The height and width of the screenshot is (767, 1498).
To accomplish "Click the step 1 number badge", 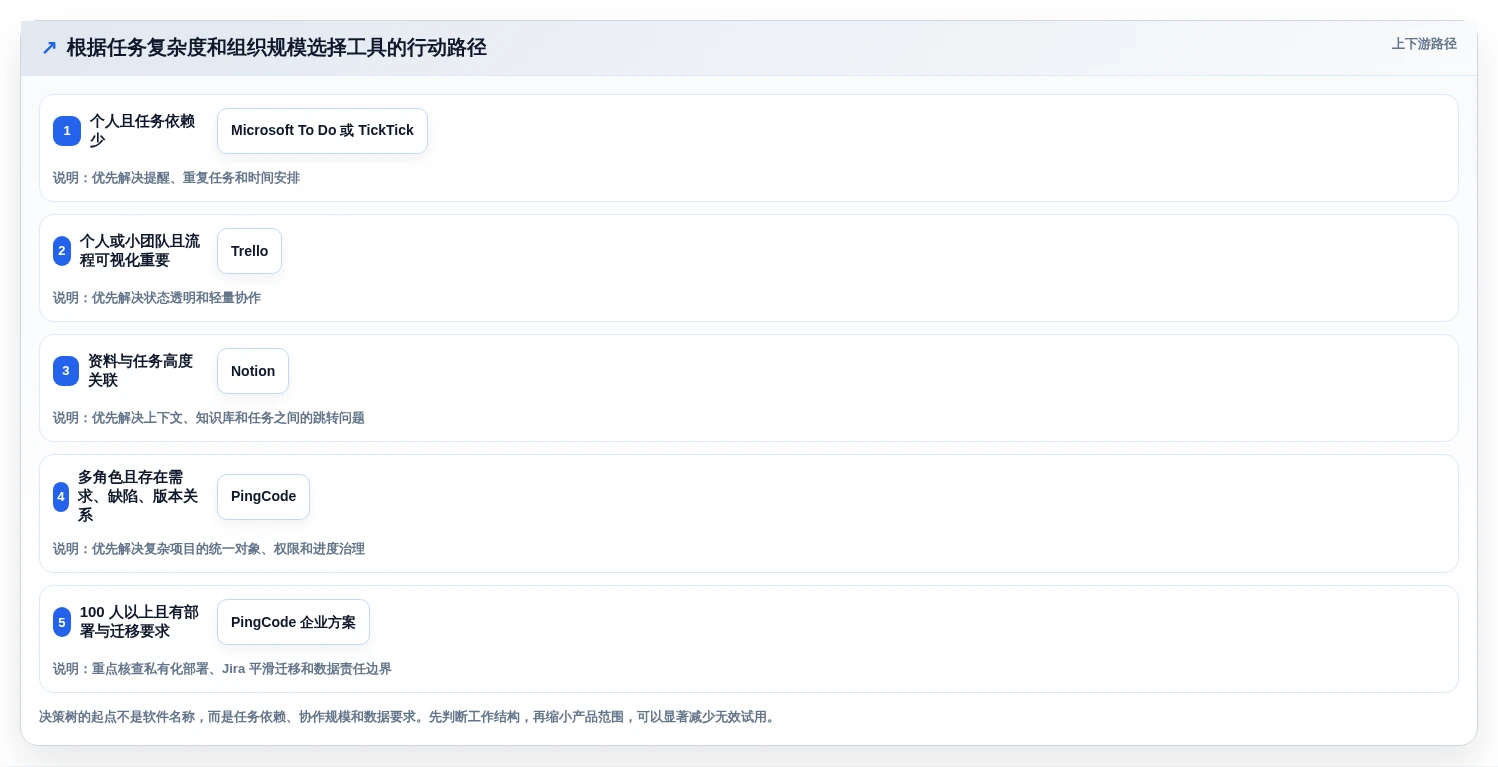I will (x=67, y=131).
